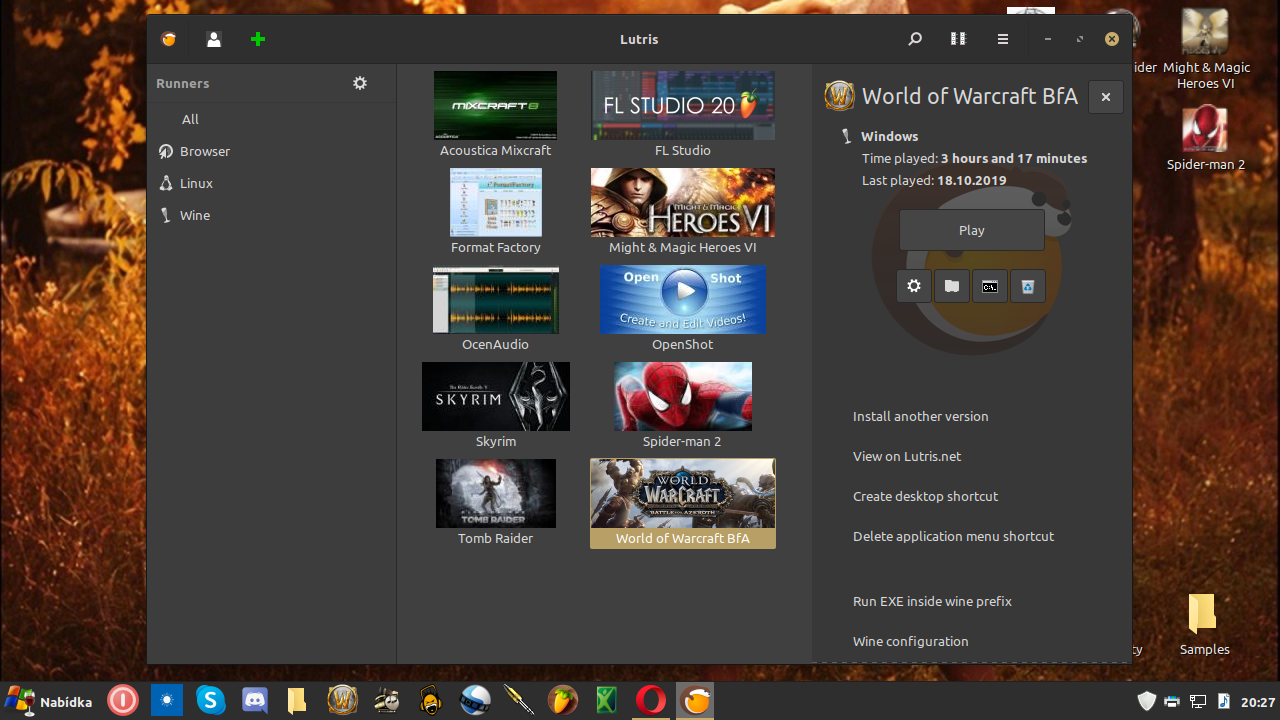Select OpenShot tile
The height and width of the screenshot is (720, 1280).
pyautogui.click(x=683, y=308)
